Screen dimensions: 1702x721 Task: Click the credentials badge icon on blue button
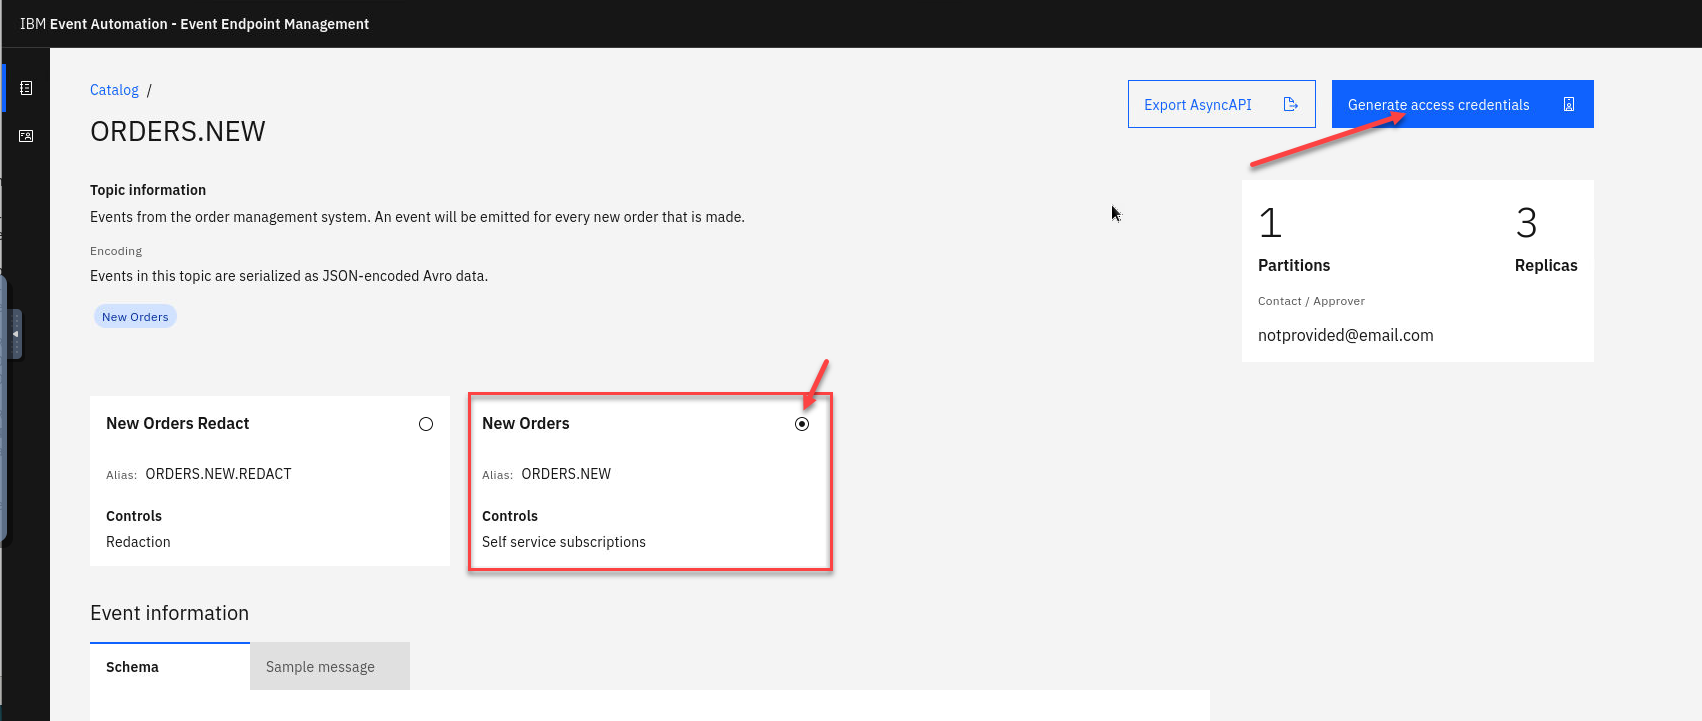coord(1568,104)
